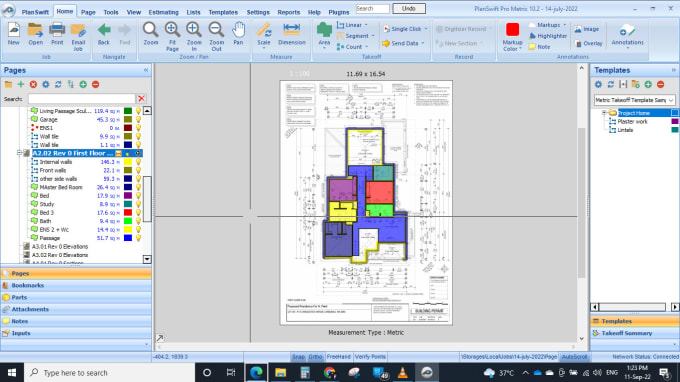This screenshot has height=382, width=680.
Task: Click the green color swatch for Bath
Action: (128, 221)
